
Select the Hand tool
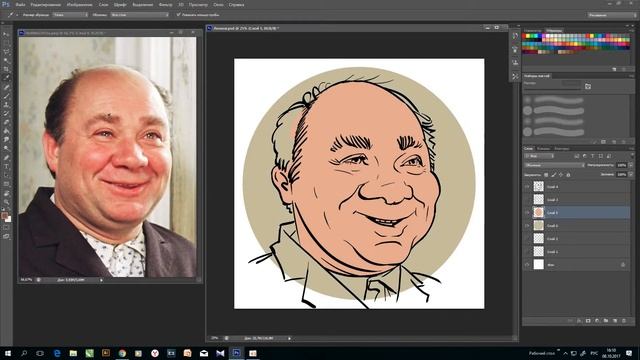coord(6,193)
